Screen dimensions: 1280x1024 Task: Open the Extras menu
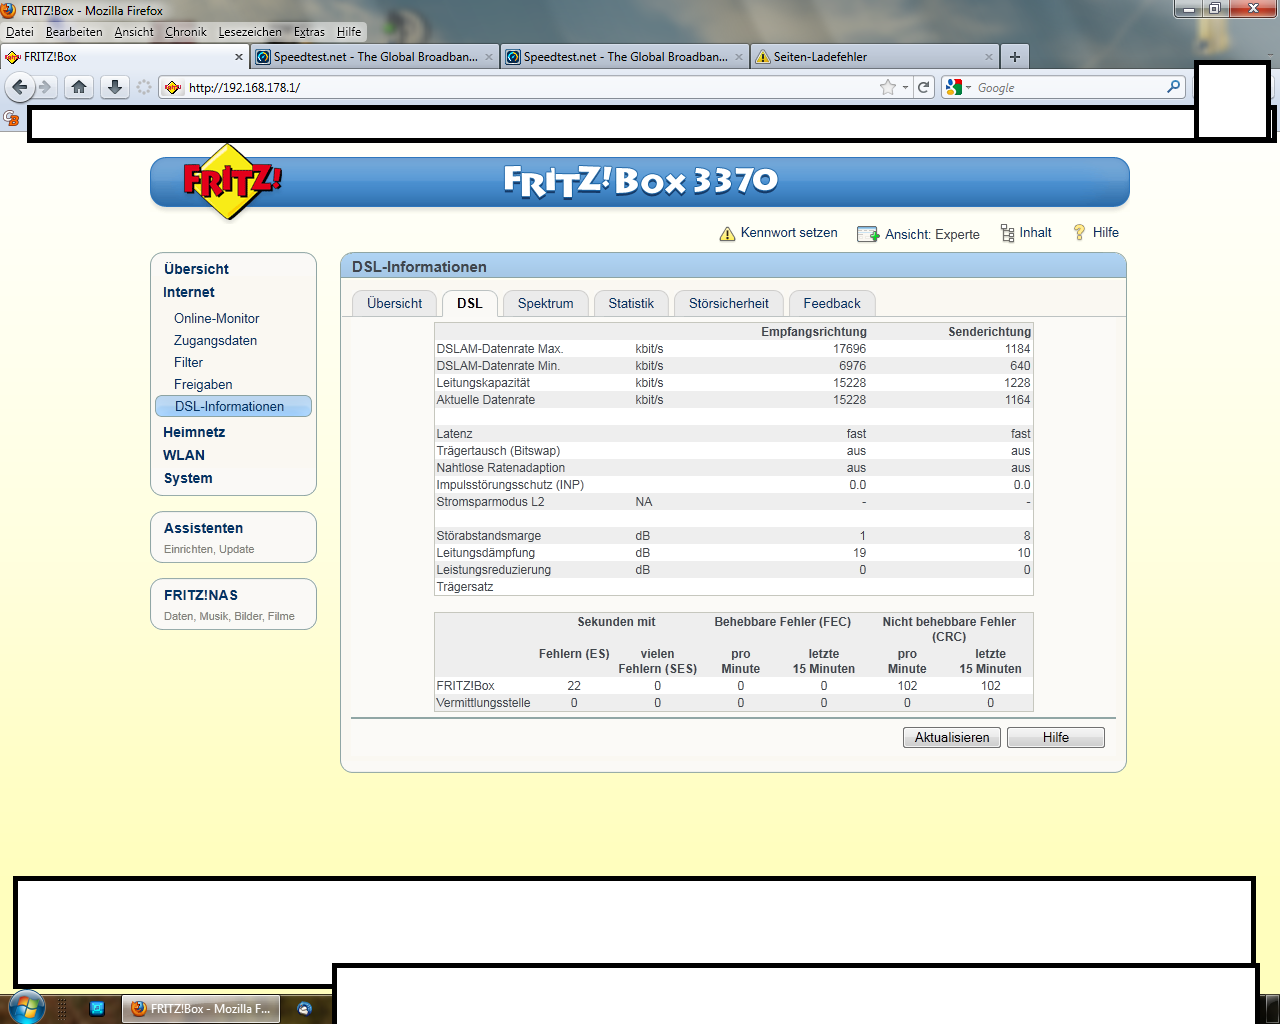(x=309, y=32)
